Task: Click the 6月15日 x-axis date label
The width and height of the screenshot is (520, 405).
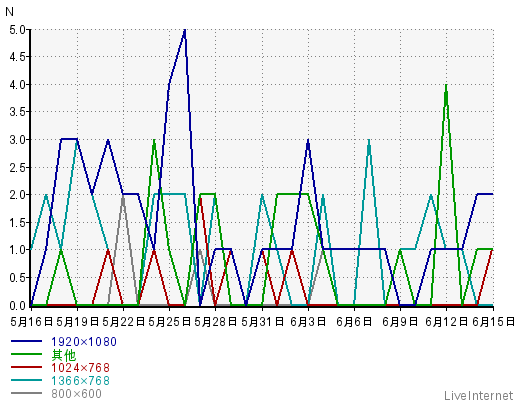Action: coord(493,322)
